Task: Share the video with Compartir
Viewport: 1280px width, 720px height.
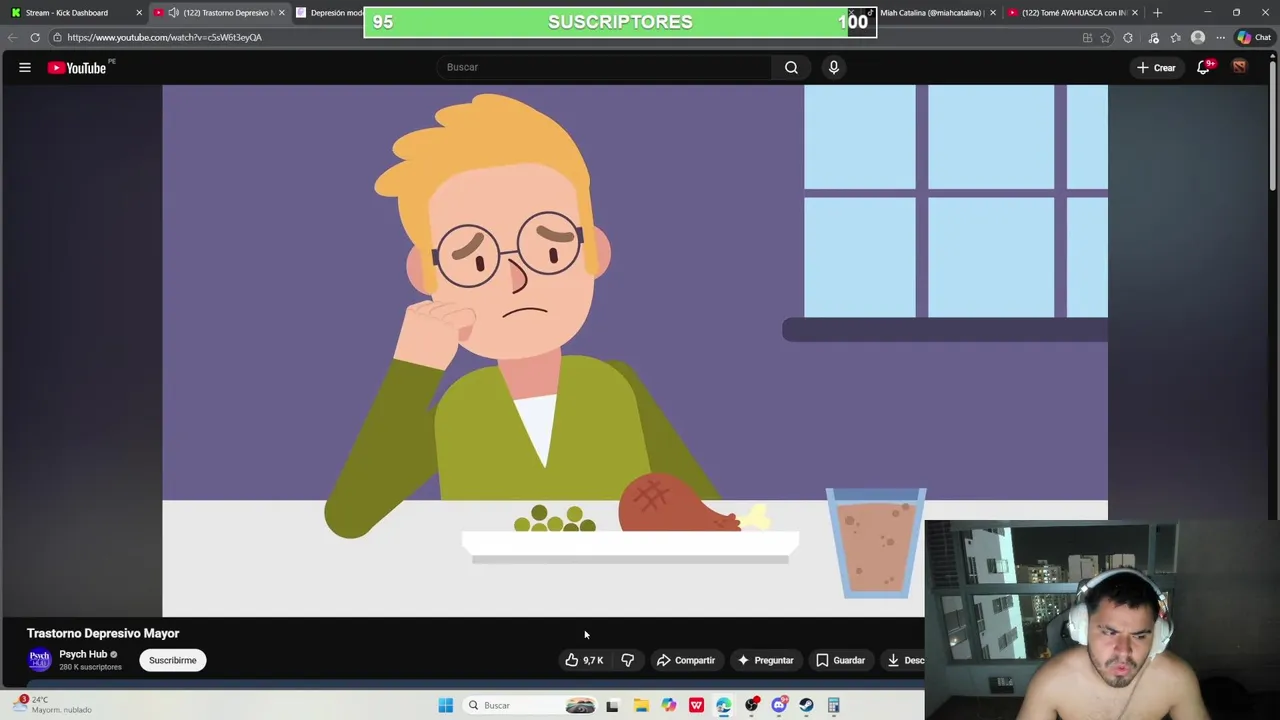Action: coord(686,660)
